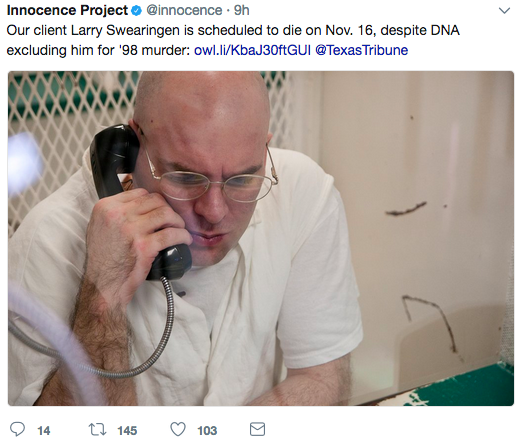Click the 9h timestamp
Screen dimensions: 519x444
(x=242, y=11)
